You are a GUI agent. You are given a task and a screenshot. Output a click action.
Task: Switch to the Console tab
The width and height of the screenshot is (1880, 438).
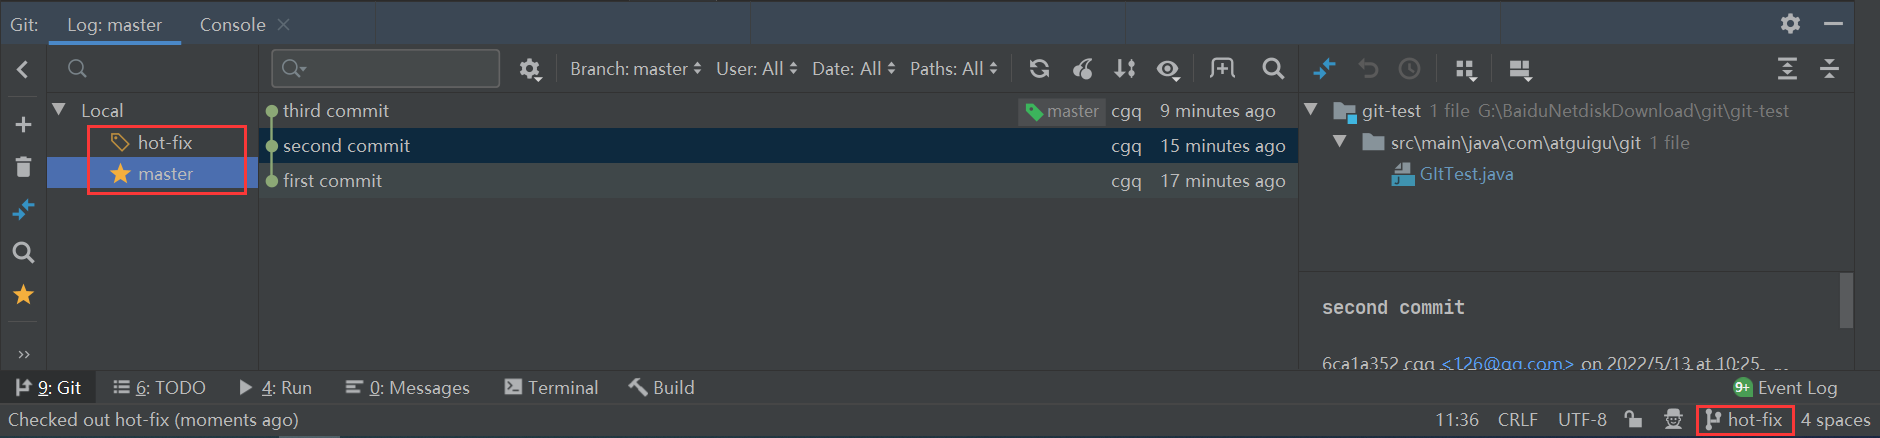point(232,25)
